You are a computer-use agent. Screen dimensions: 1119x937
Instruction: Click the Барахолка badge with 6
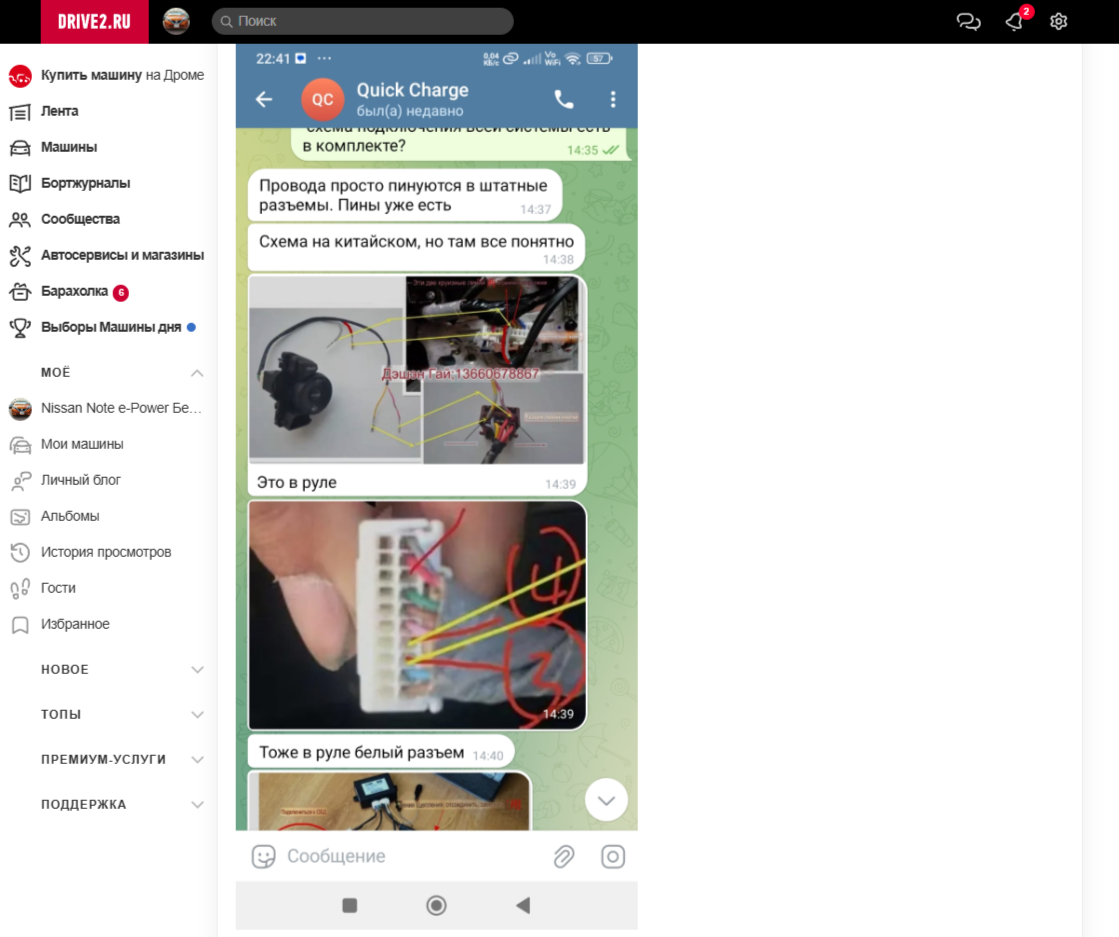121,292
